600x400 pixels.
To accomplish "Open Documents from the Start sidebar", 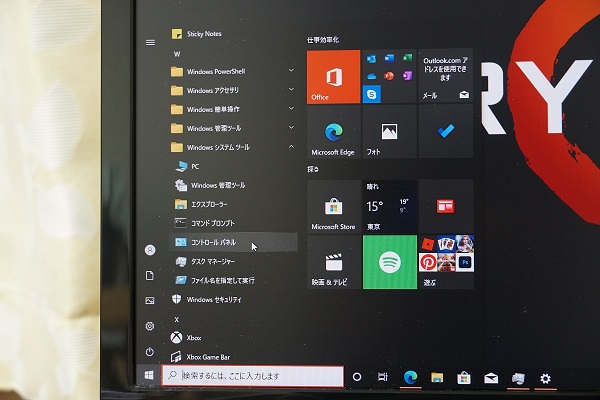I will click(150, 276).
